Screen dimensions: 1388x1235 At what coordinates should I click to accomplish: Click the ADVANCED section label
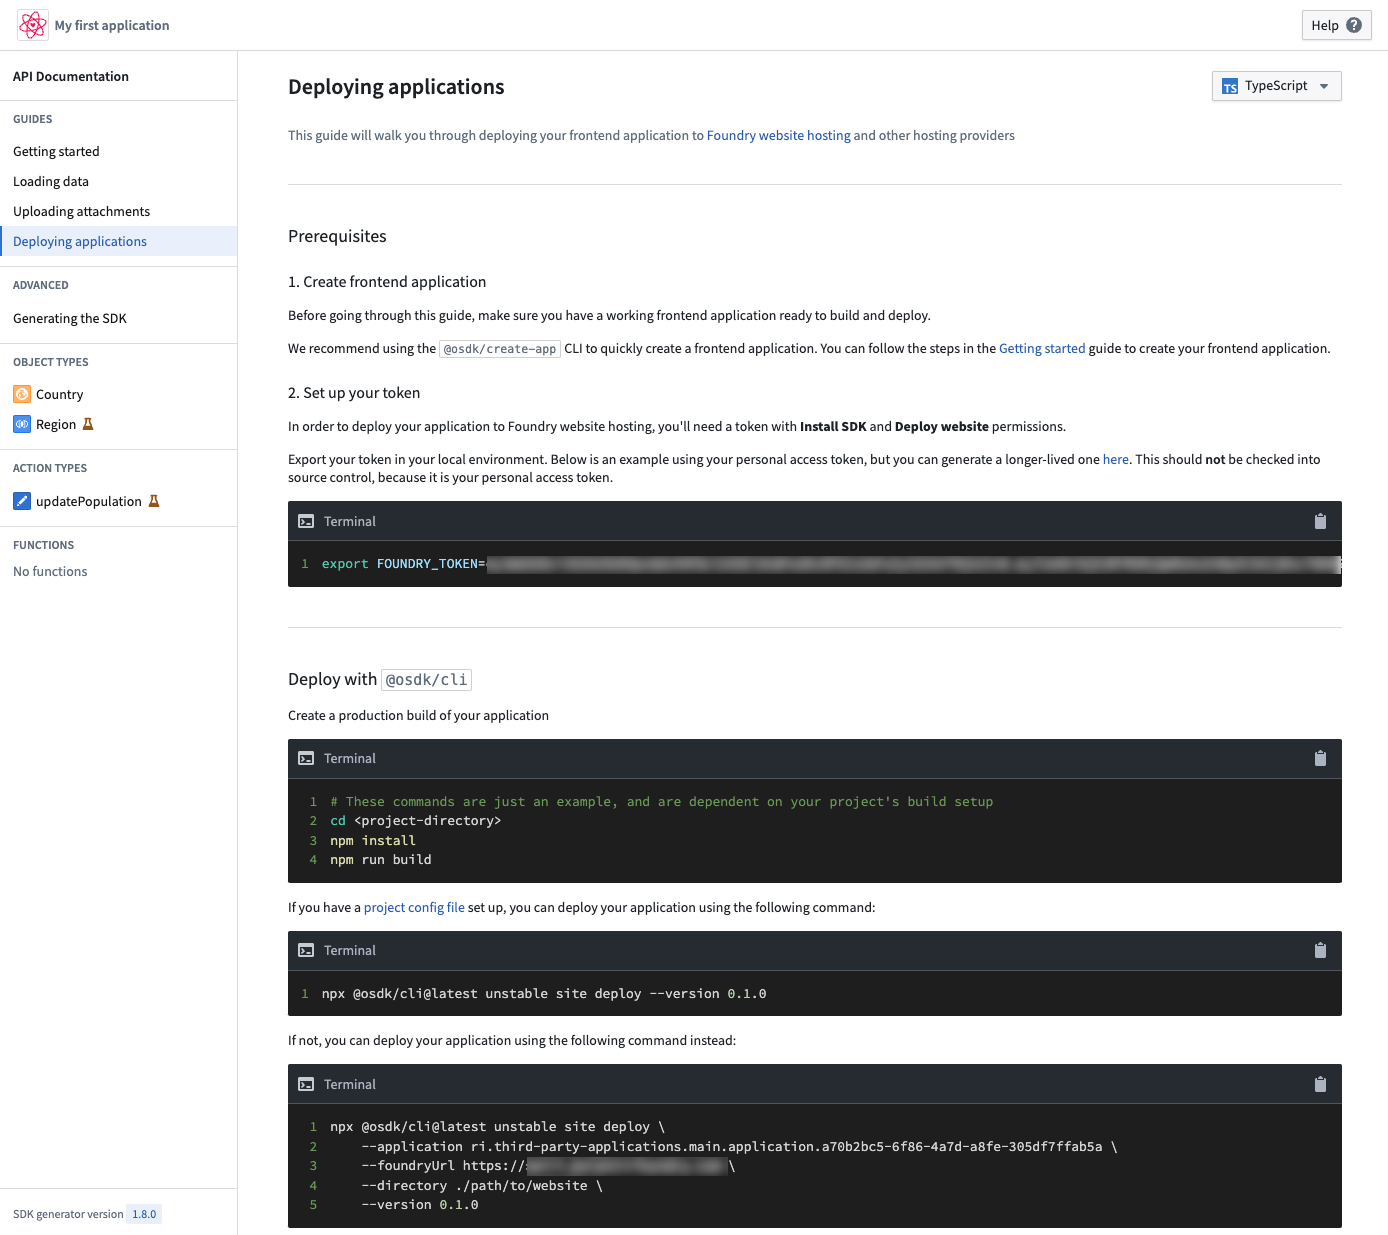click(41, 285)
